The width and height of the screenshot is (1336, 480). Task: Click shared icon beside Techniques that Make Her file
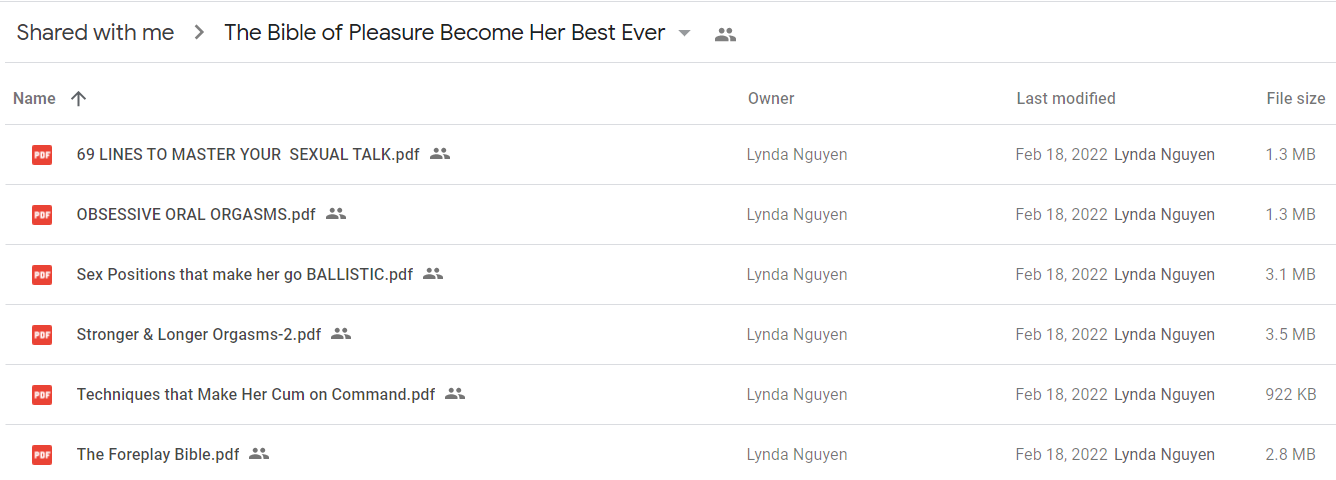tap(455, 394)
